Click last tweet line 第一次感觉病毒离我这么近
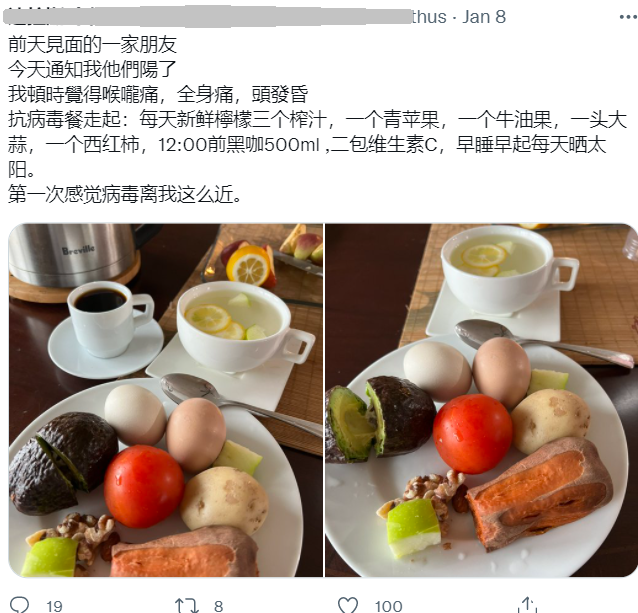Screen dimensions: 638x613 pos(126,194)
